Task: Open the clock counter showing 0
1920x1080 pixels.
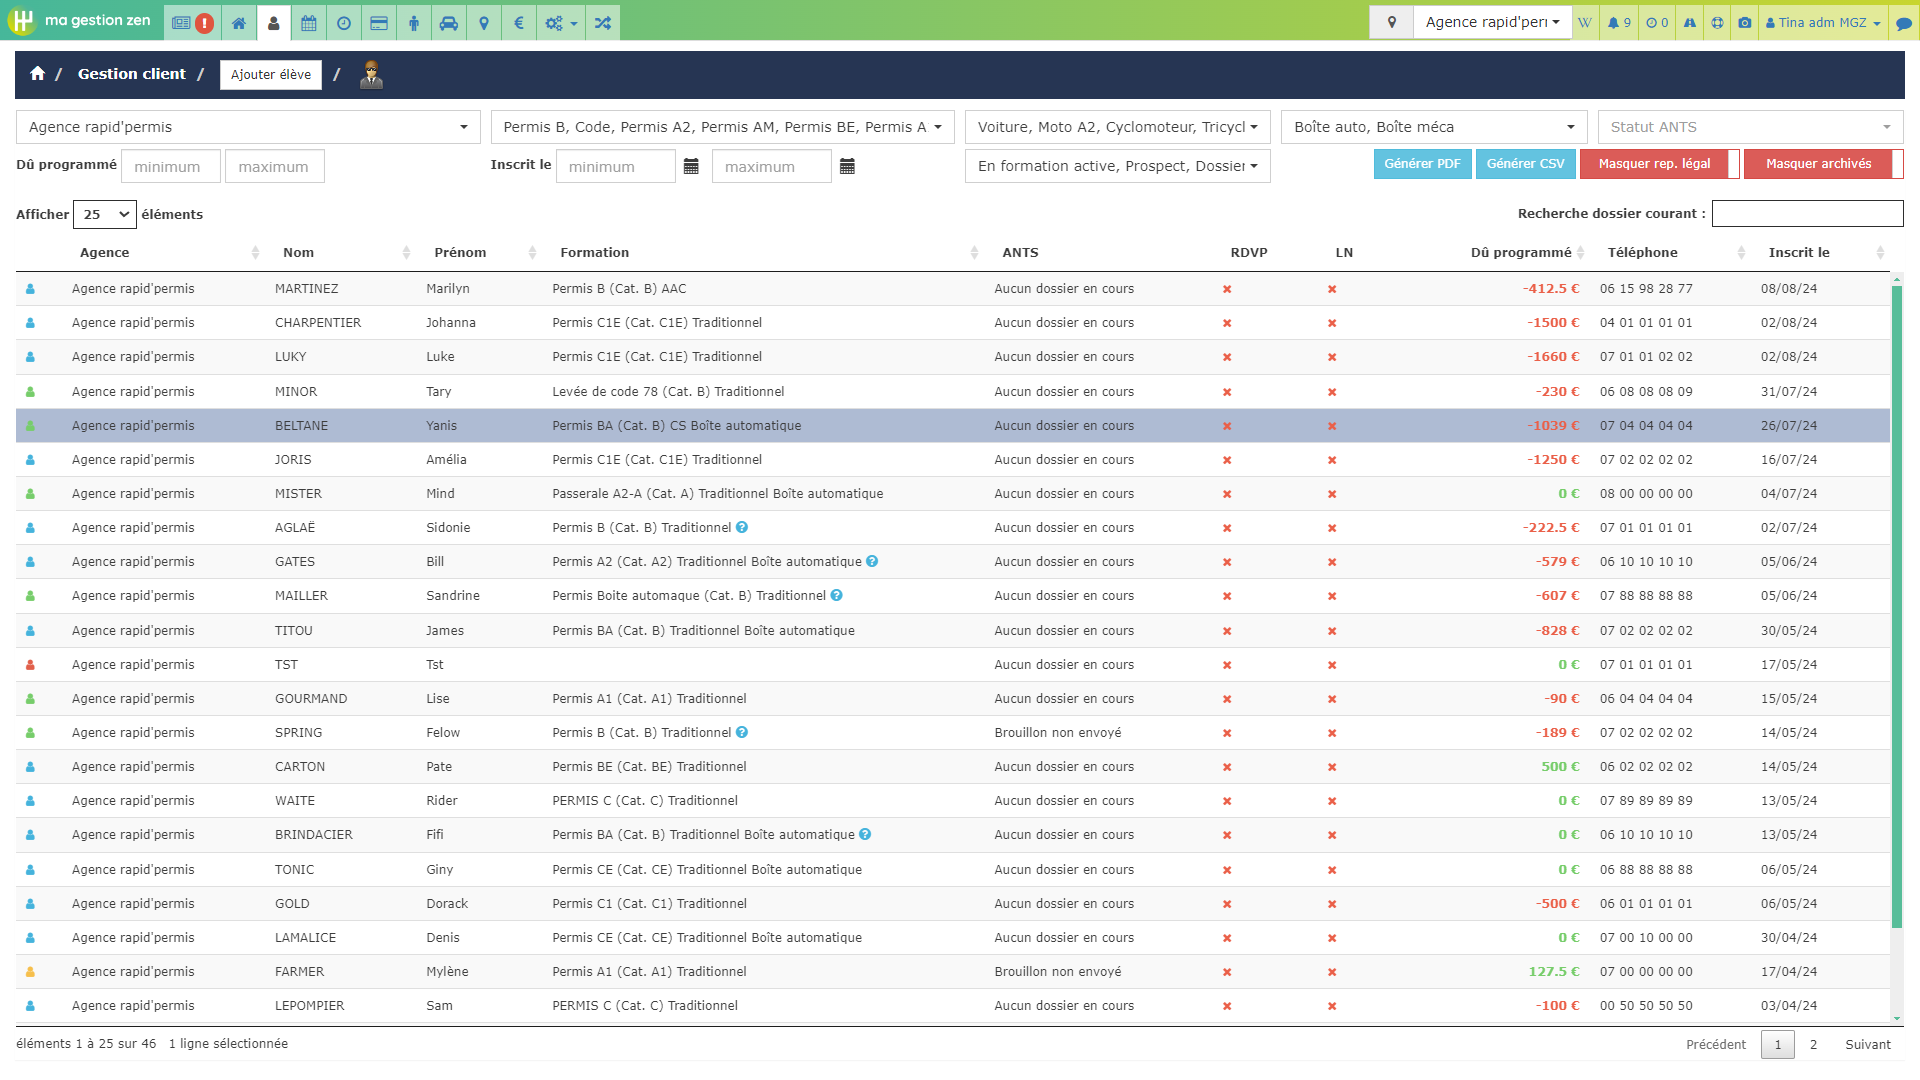Action: [x=1657, y=22]
